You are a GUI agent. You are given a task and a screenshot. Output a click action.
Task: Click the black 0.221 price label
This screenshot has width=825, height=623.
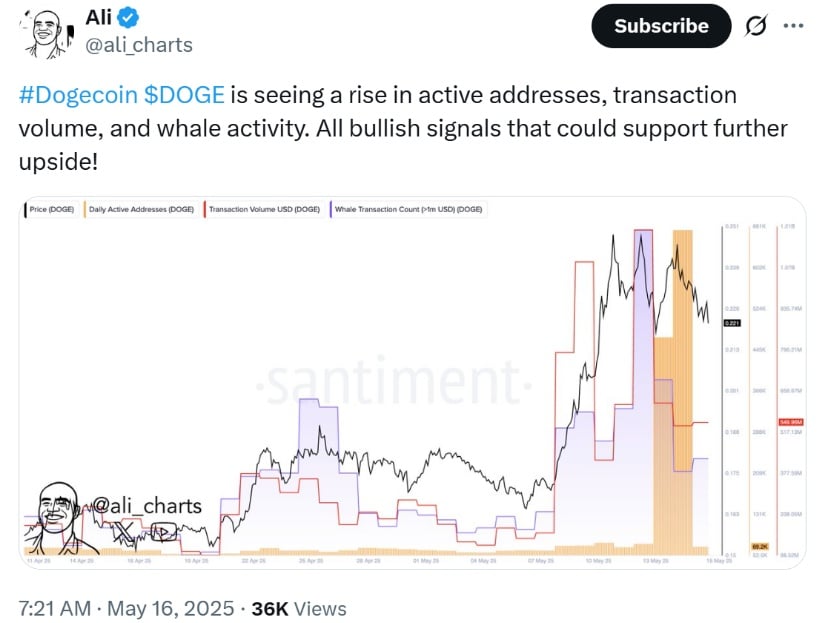[x=734, y=323]
